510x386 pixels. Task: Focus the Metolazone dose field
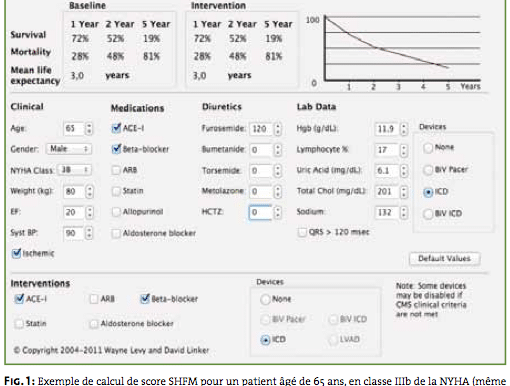261,192
